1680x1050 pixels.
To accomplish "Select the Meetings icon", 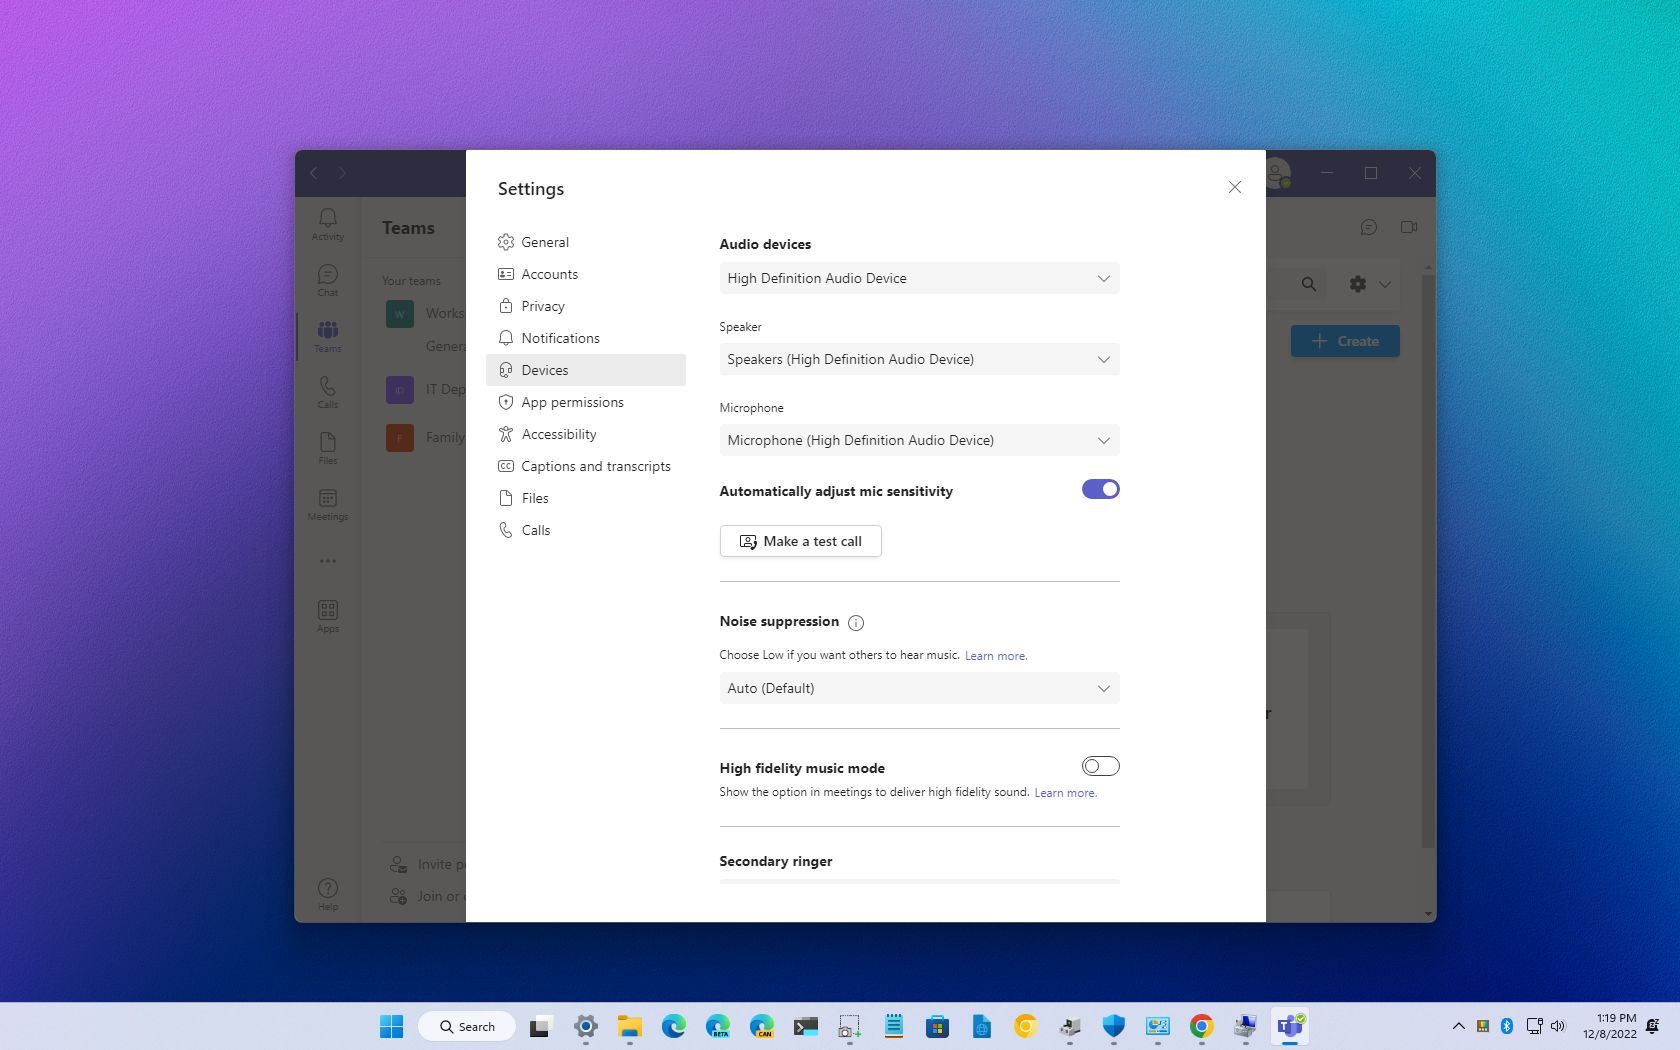I will point(327,503).
